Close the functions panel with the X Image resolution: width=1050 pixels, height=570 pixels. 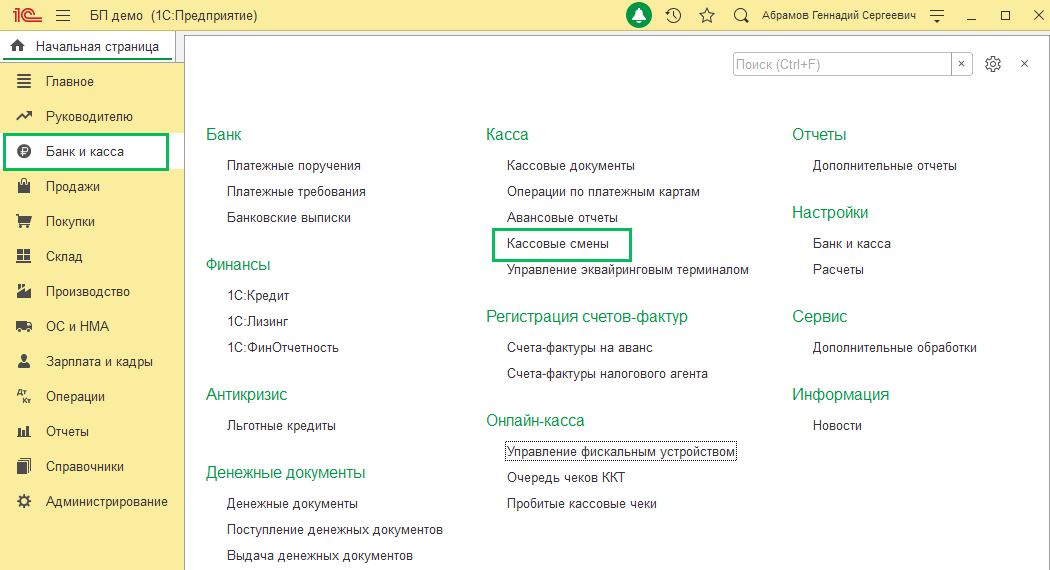[x=1025, y=64]
